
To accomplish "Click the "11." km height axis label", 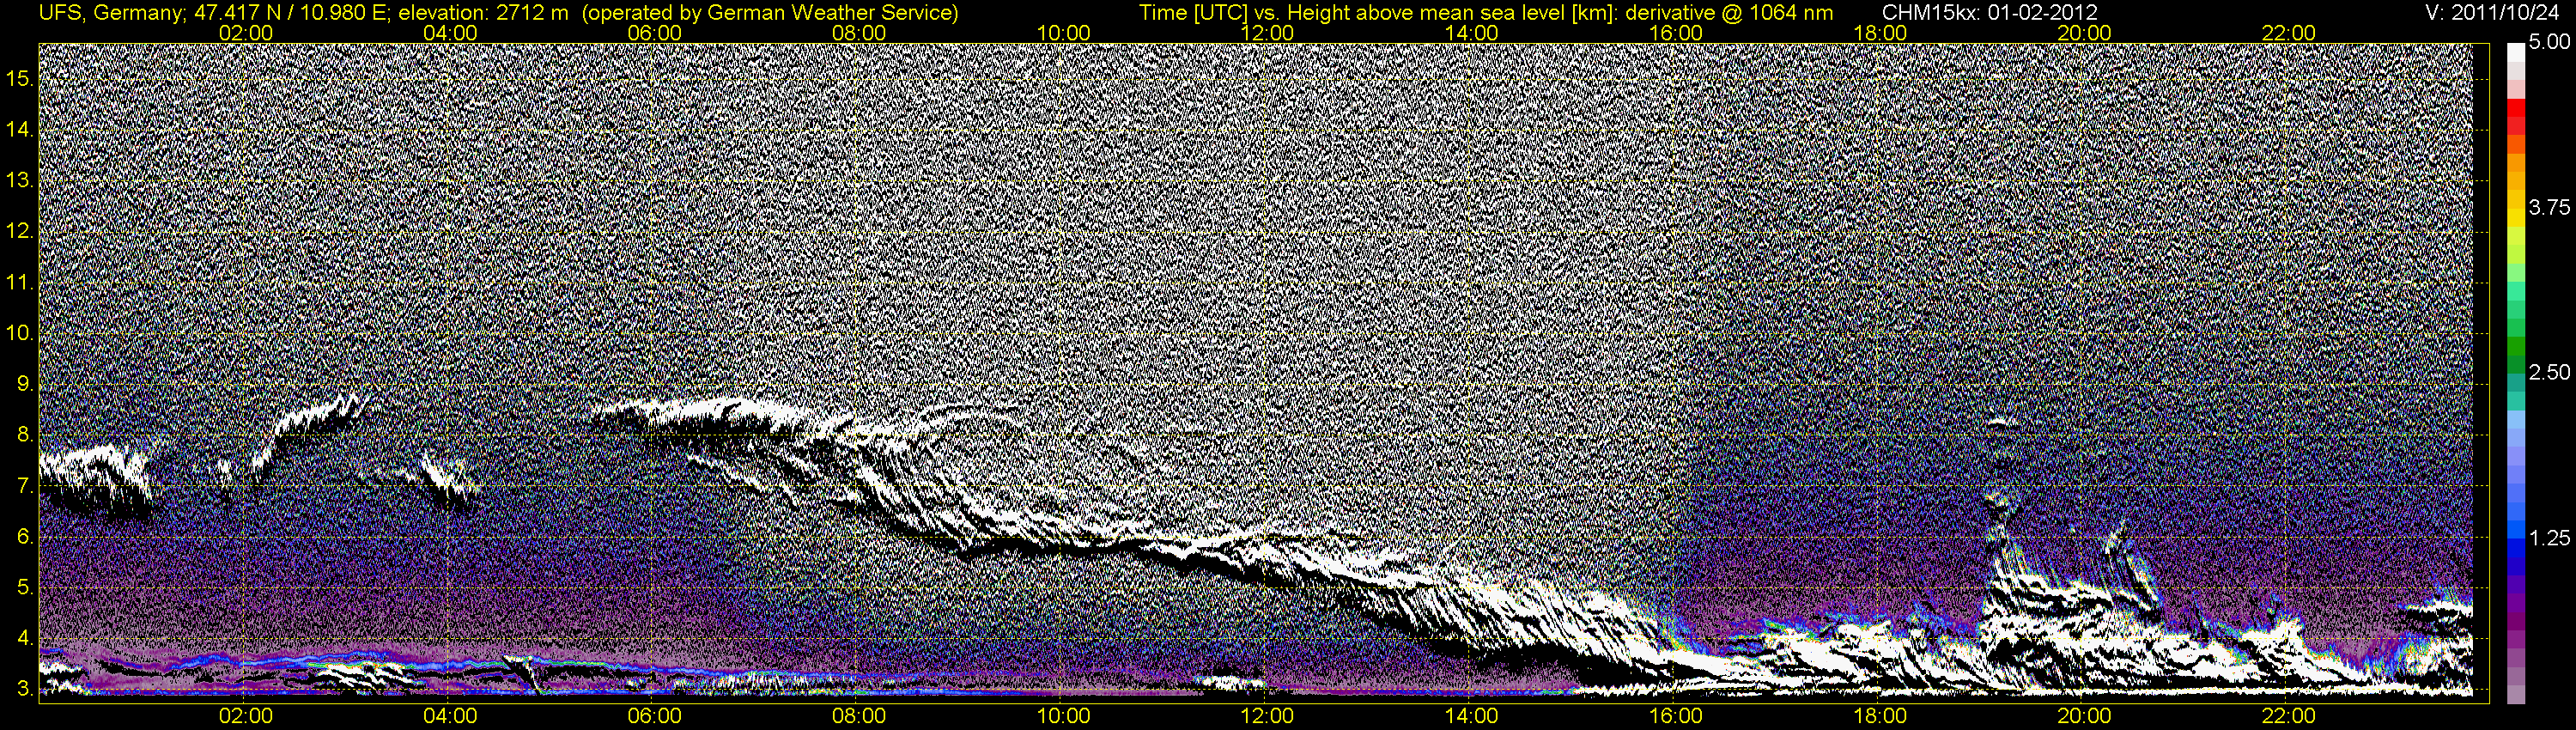I will click(x=20, y=283).
